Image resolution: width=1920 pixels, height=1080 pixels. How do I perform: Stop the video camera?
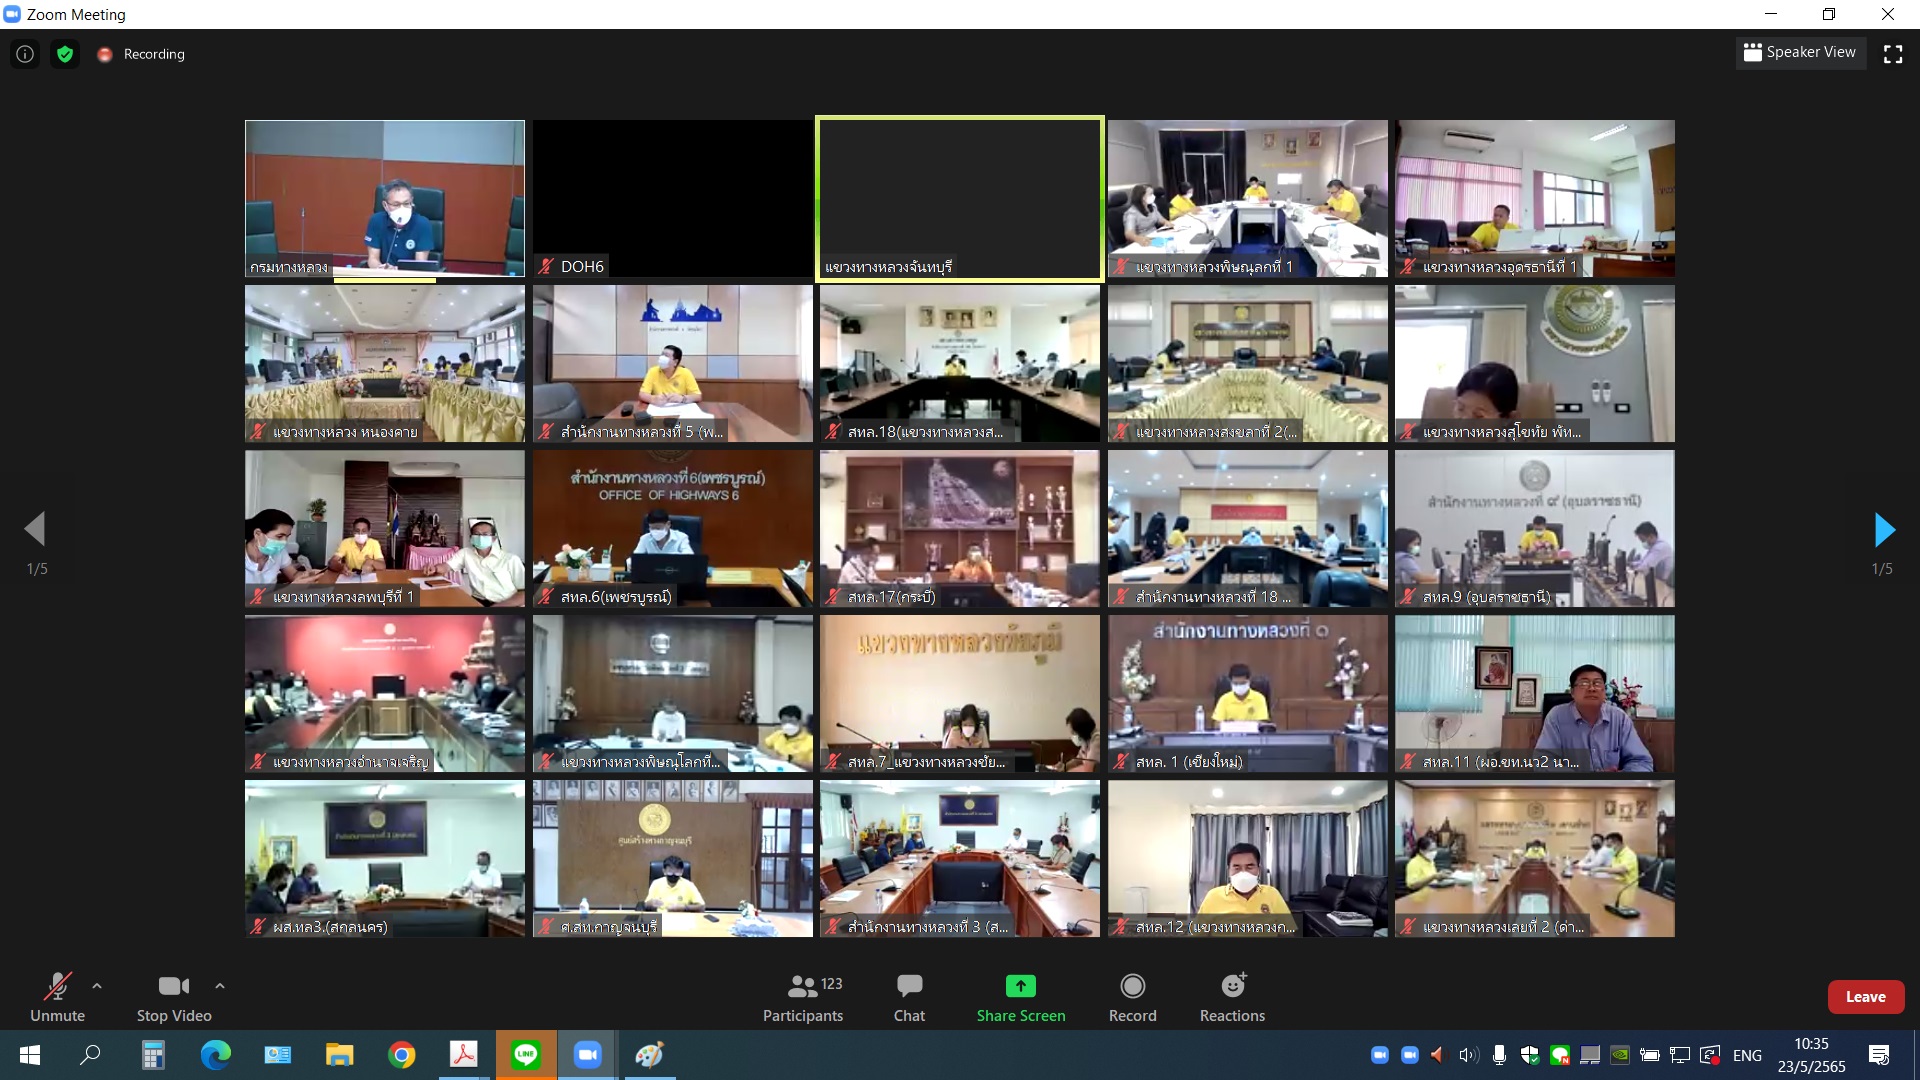(x=174, y=997)
